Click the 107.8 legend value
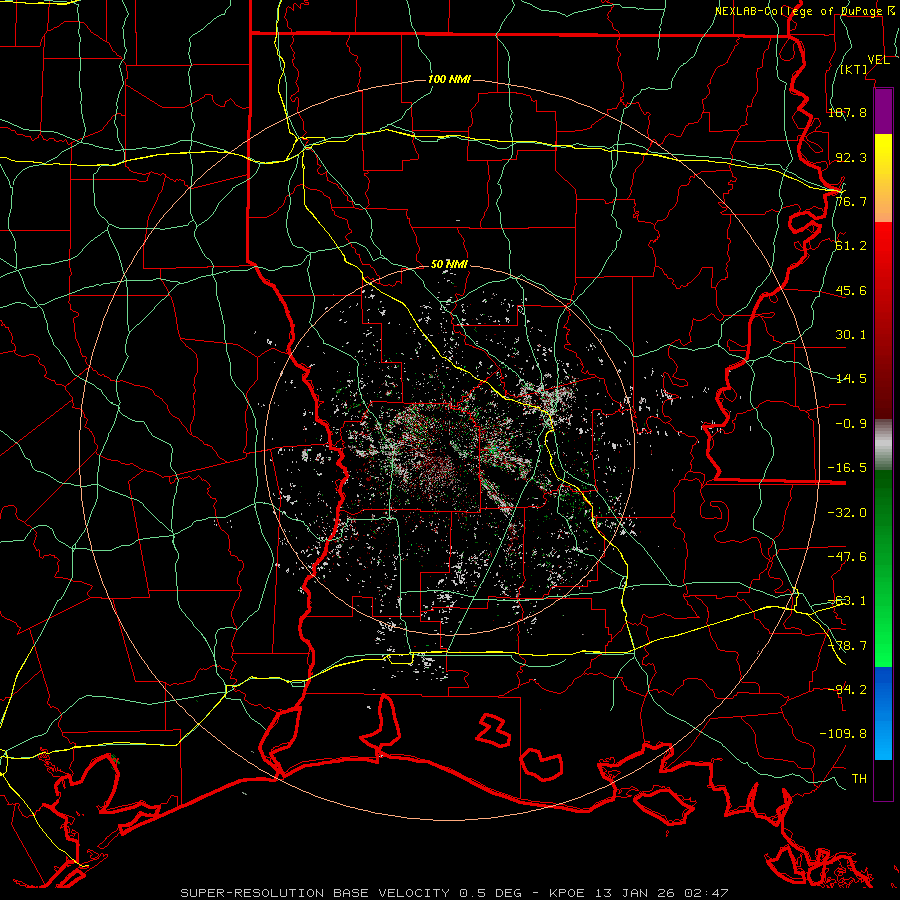Viewport: 900px width, 900px height. [x=847, y=112]
